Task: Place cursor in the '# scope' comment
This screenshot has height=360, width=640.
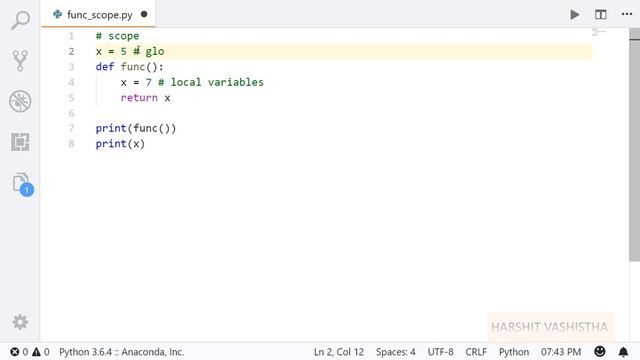Action: 118,36
